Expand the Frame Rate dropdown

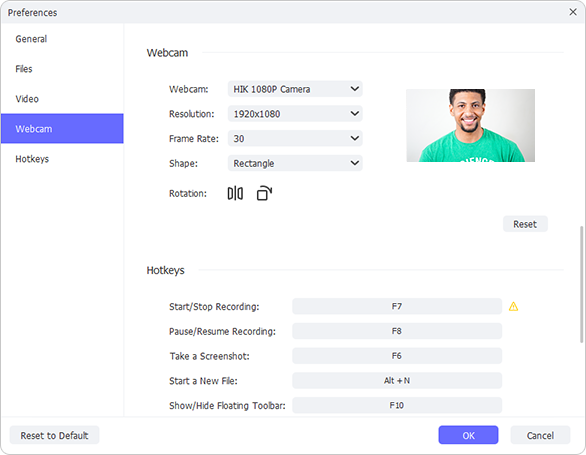295,138
